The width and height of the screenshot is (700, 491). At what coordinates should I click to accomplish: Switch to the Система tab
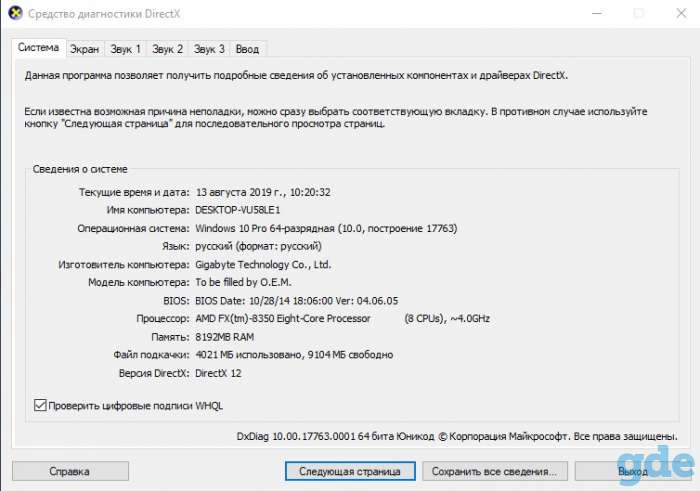tap(38, 47)
